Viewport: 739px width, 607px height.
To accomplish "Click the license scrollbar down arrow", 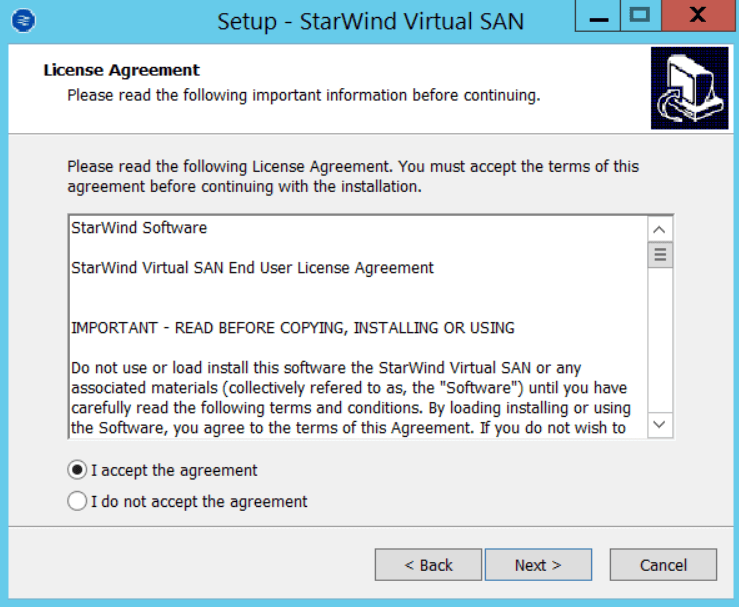I will [x=660, y=425].
